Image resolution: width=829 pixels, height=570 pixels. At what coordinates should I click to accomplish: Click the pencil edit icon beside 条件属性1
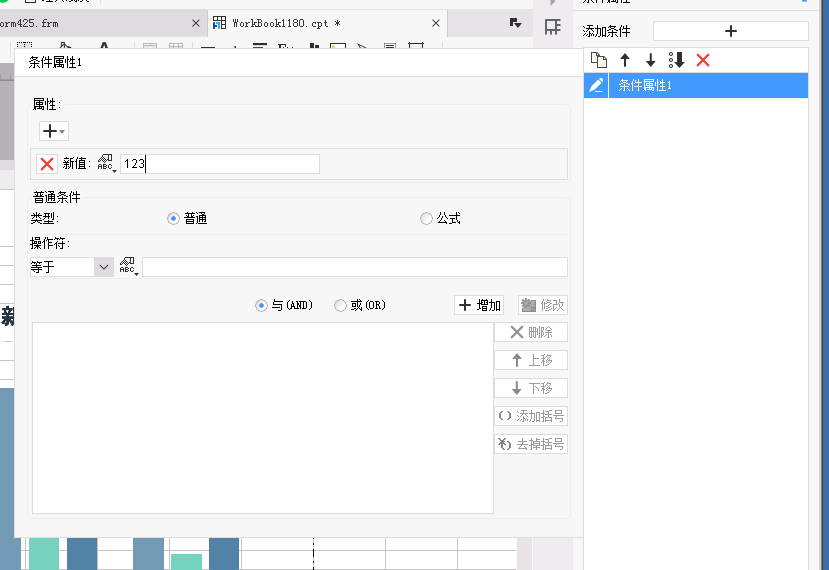pos(596,86)
